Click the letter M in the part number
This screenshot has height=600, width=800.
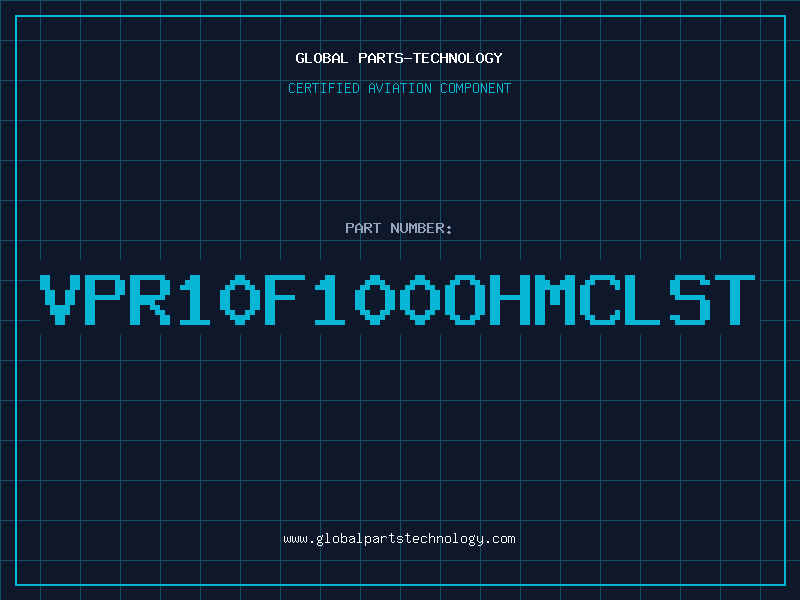(554, 299)
